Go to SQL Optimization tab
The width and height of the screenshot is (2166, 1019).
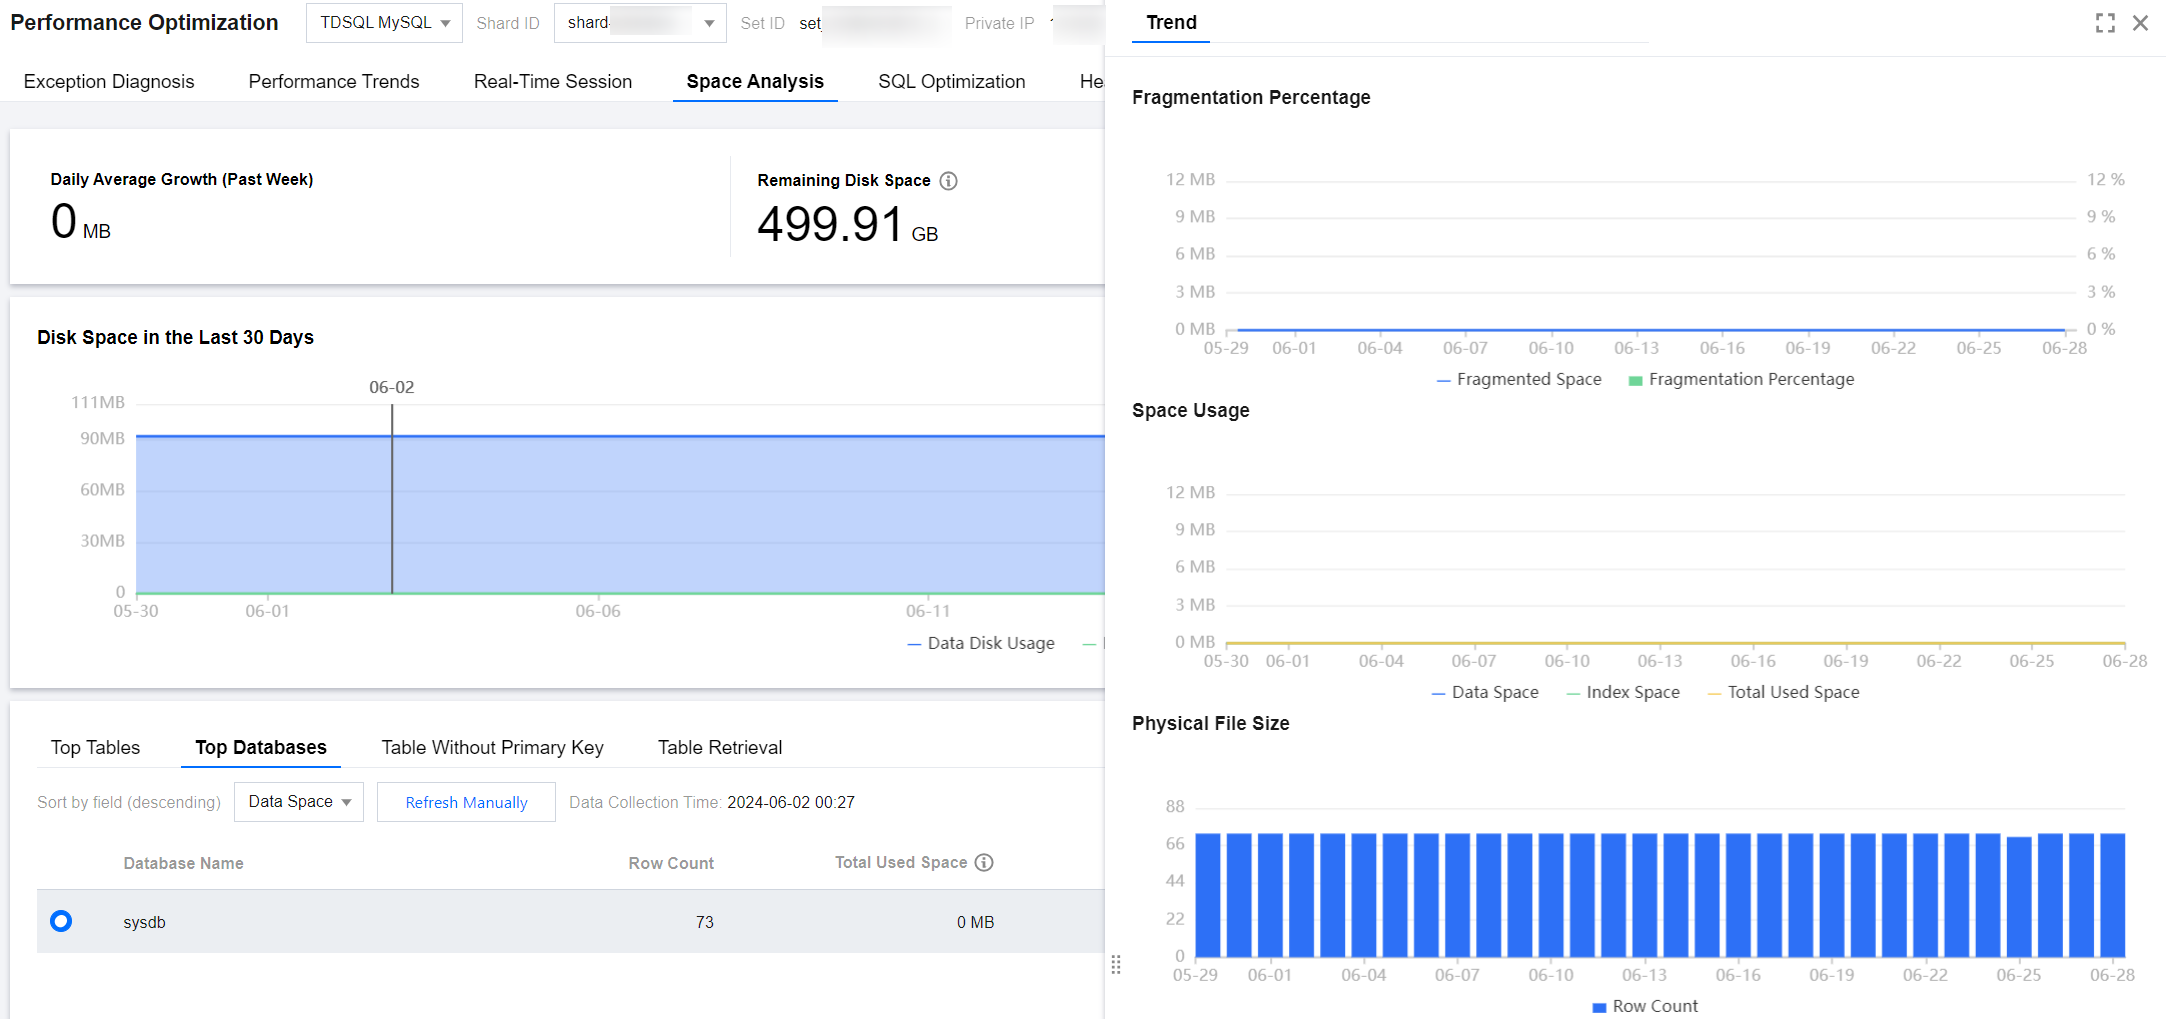click(951, 81)
